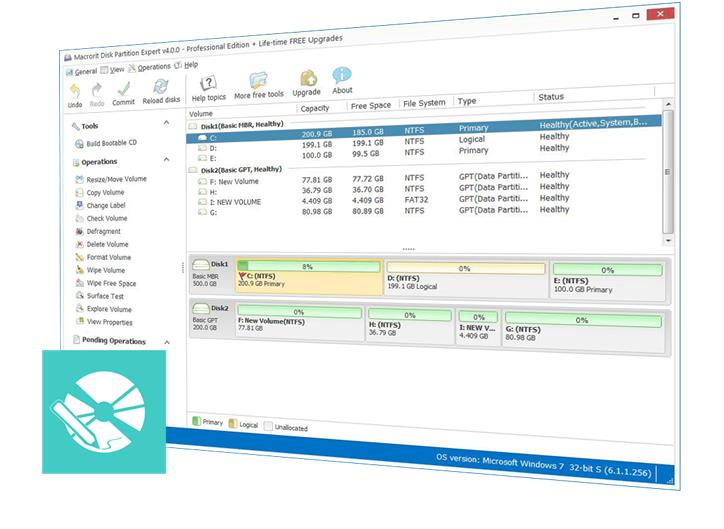This screenshot has height=529, width=724.
Task: Choose Format Volume operation
Action: point(103,257)
